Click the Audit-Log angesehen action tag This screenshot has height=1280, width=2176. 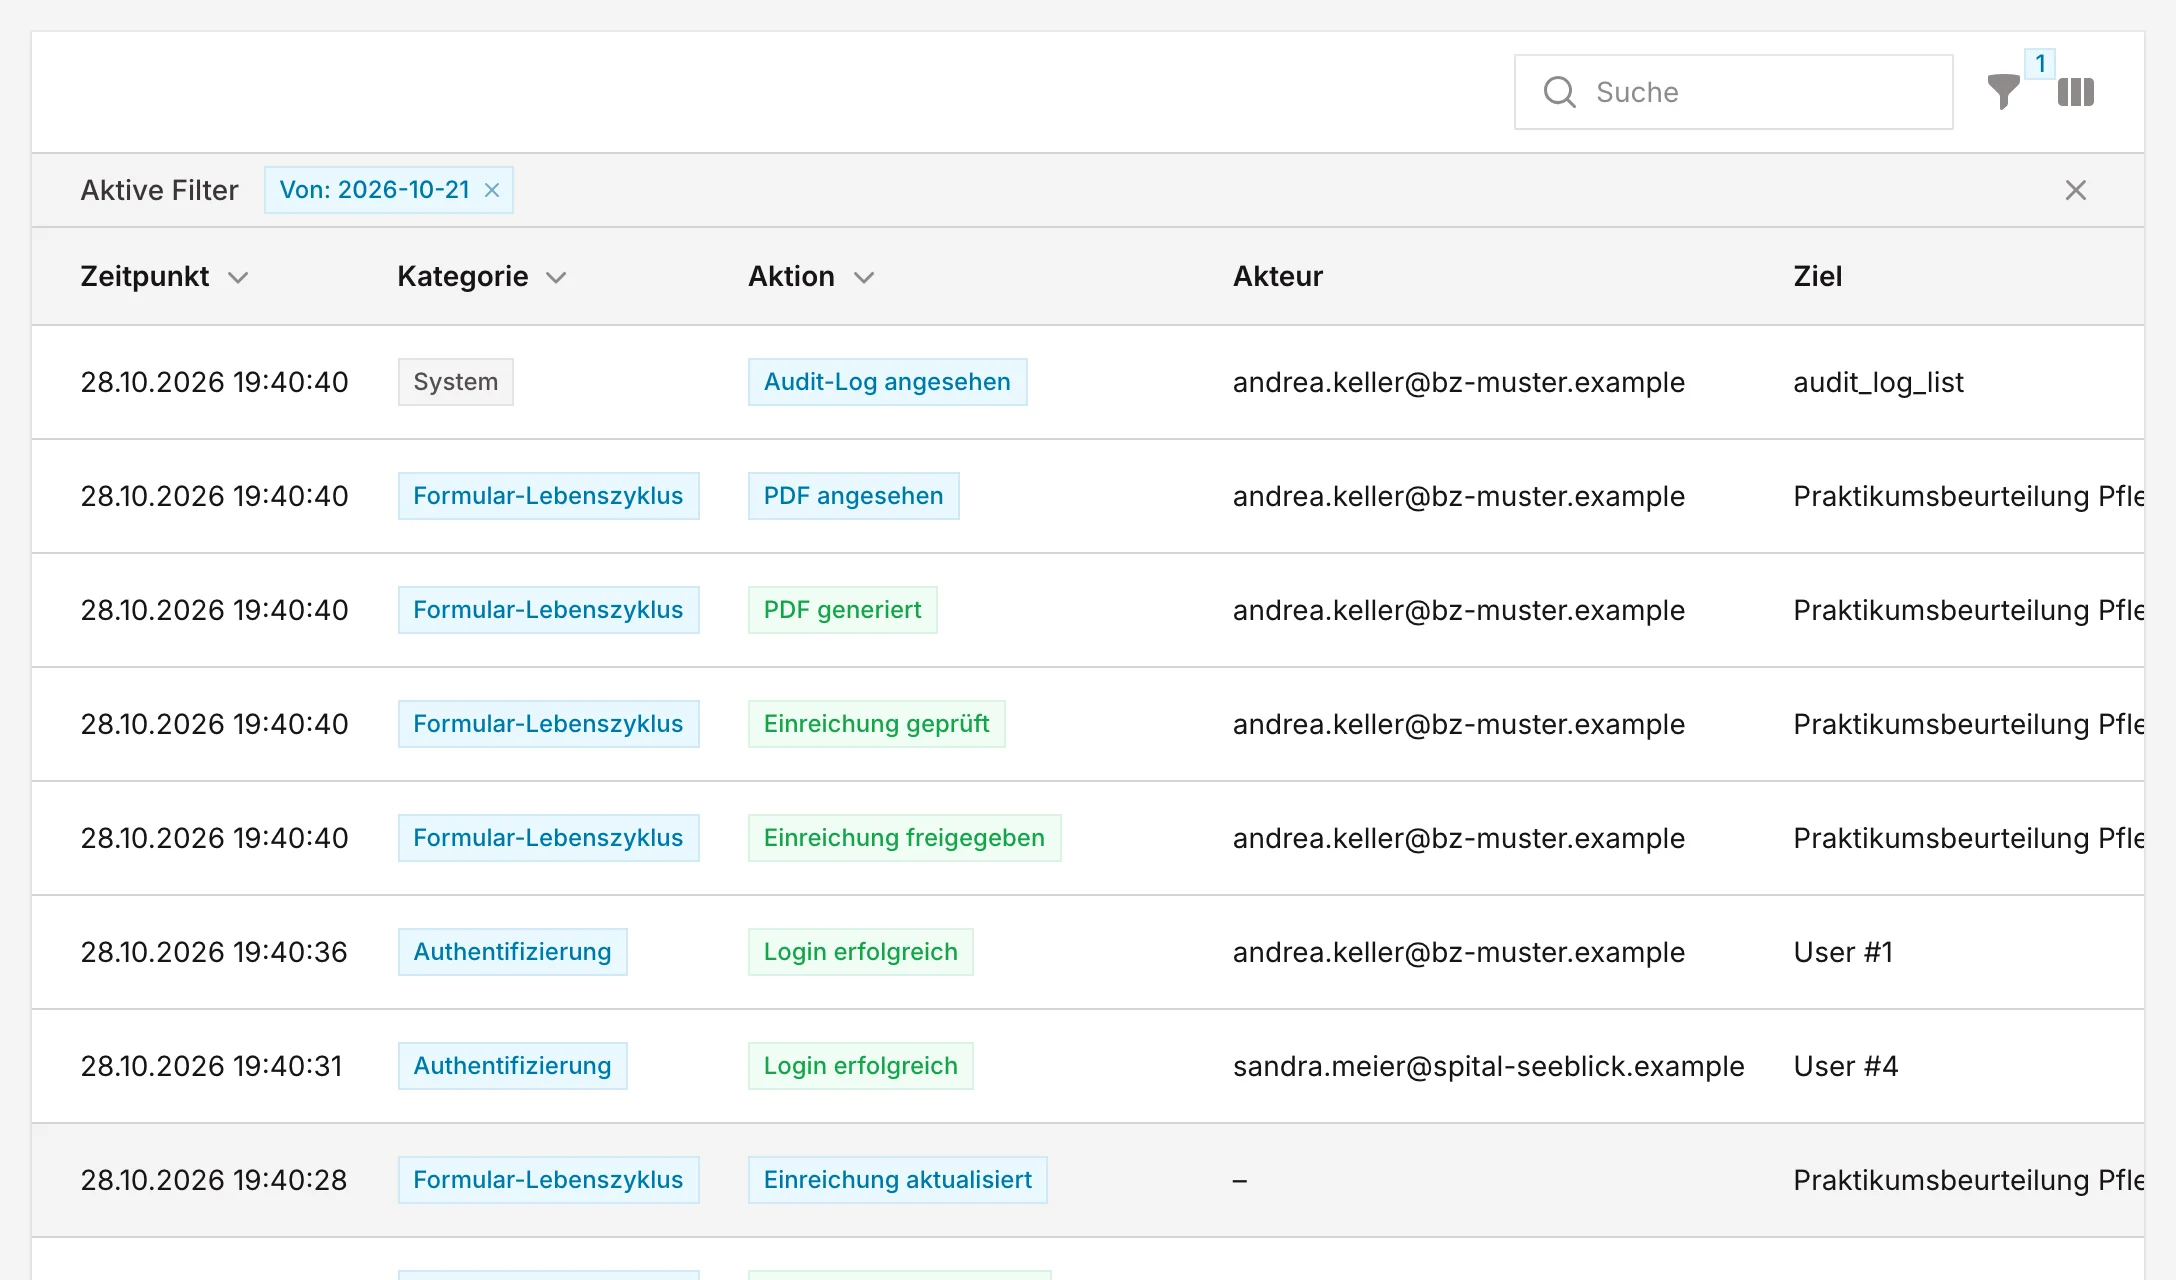888,382
